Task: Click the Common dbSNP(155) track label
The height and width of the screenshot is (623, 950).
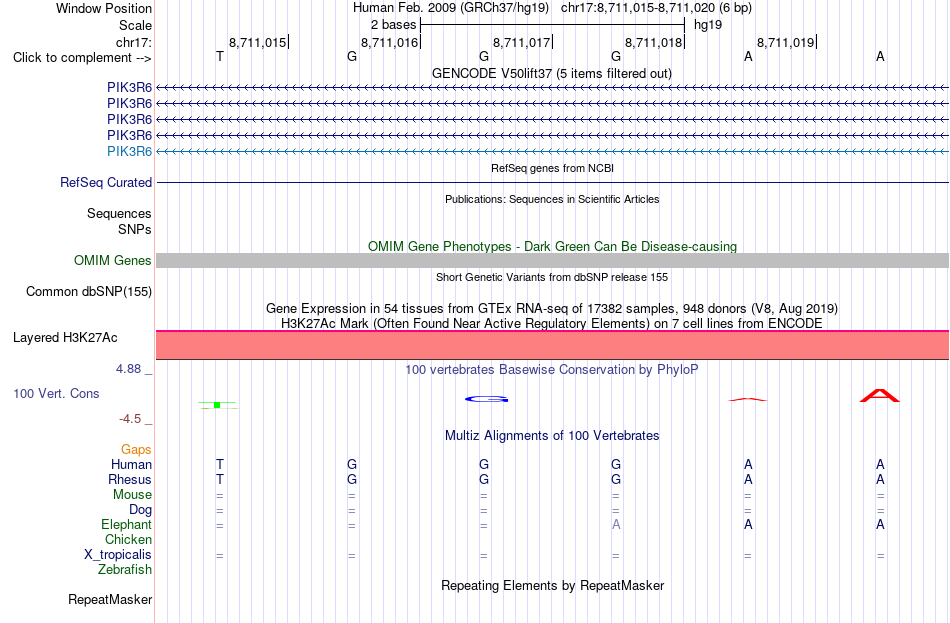Action: coord(89,292)
